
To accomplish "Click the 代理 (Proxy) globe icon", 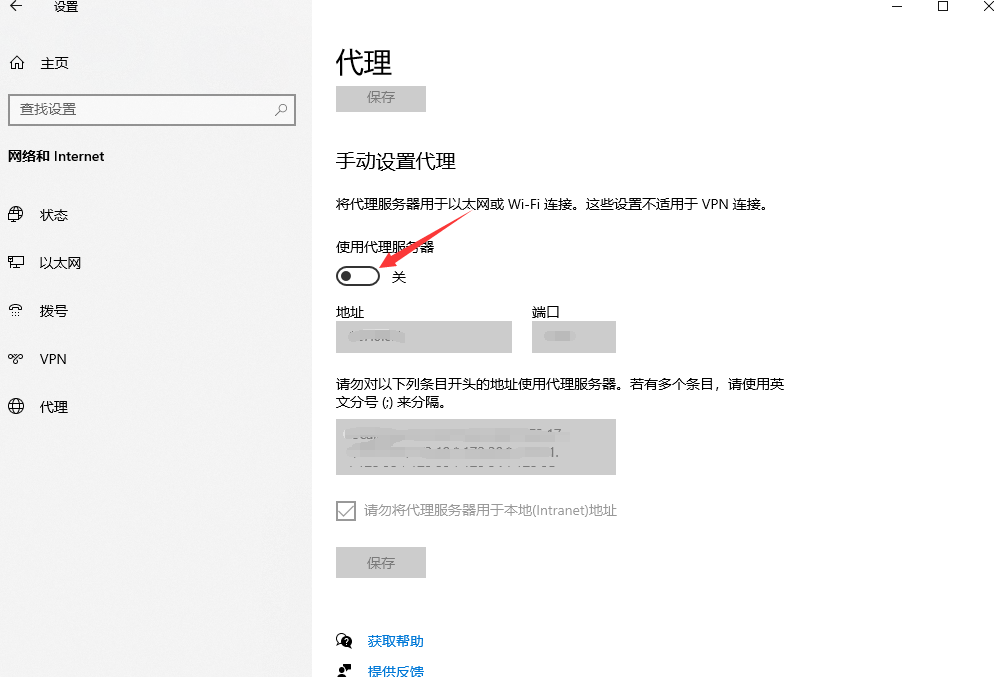I will point(17,406).
